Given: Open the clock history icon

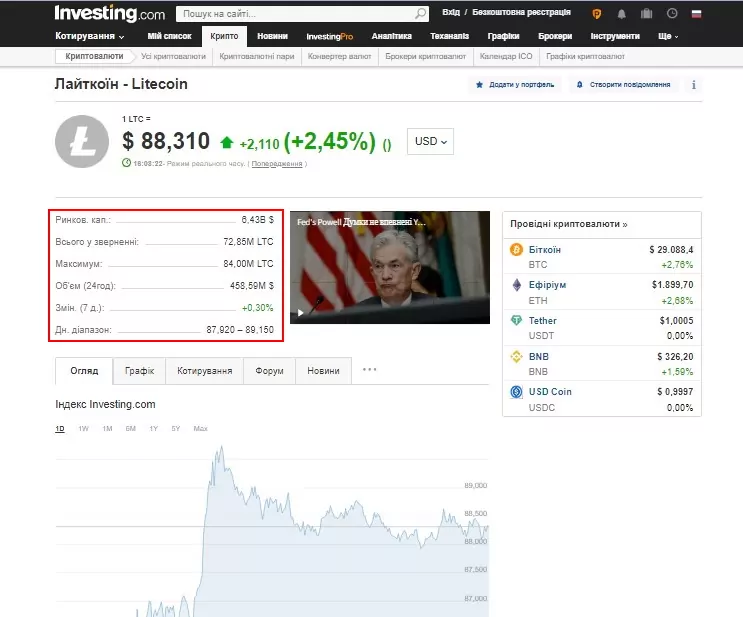Looking at the screenshot, I should [x=672, y=13].
